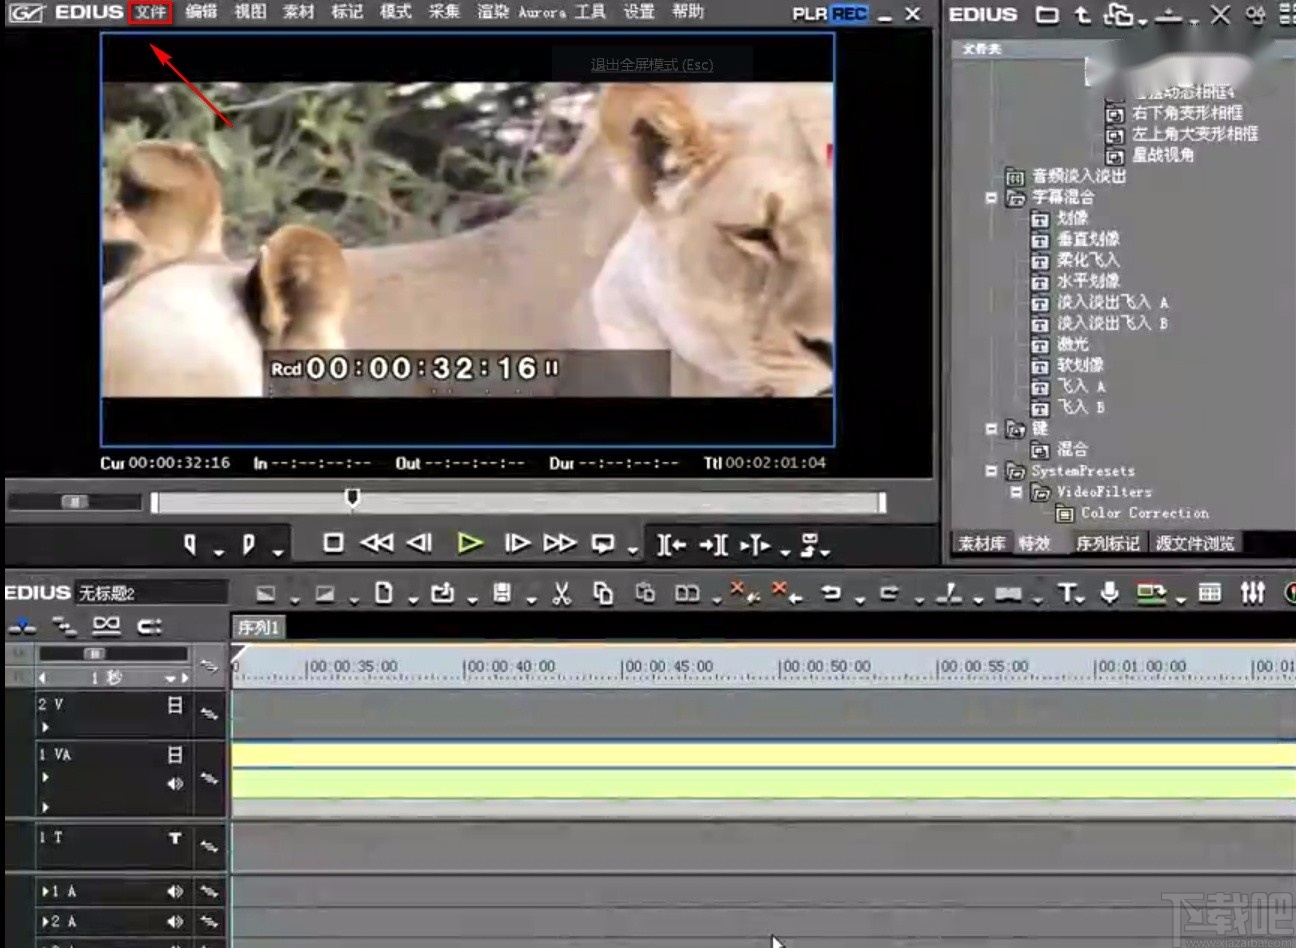The width and height of the screenshot is (1296, 948).
Task: Click the 00:00:45:00 mark on timeline ruler
Action: (x=667, y=667)
